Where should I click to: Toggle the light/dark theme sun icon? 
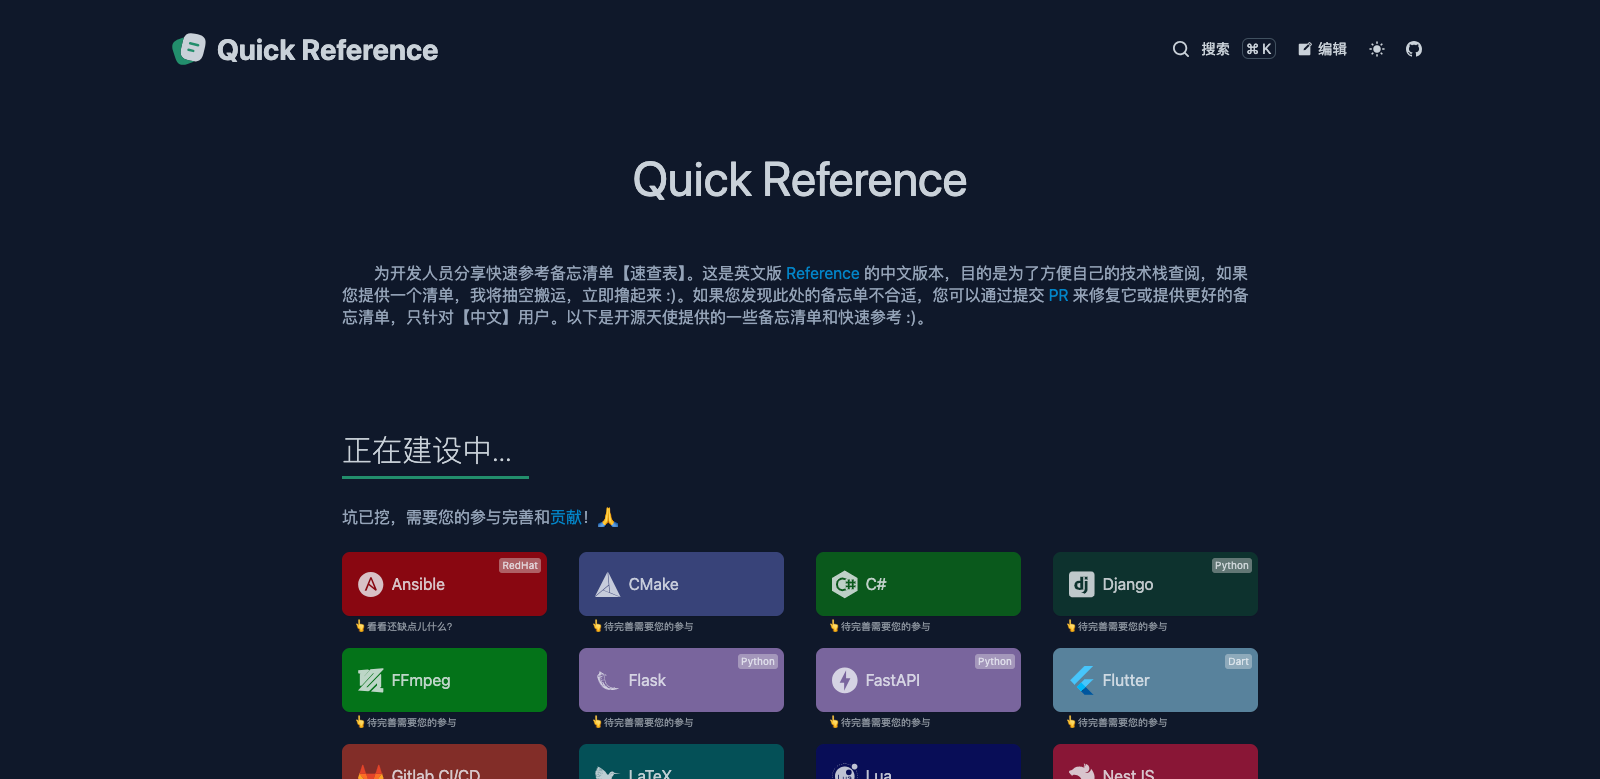point(1377,49)
